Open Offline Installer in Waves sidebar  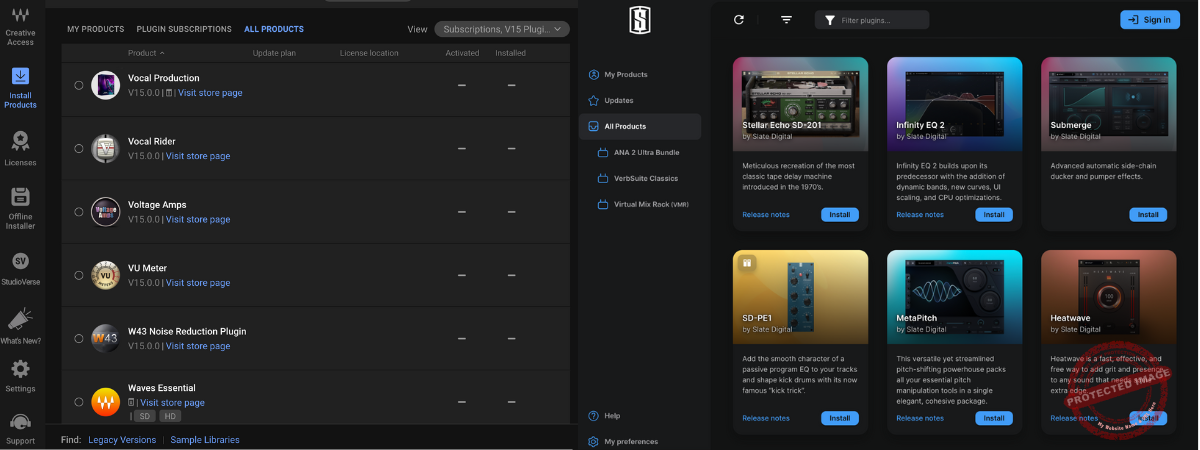[x=20, y=207]
